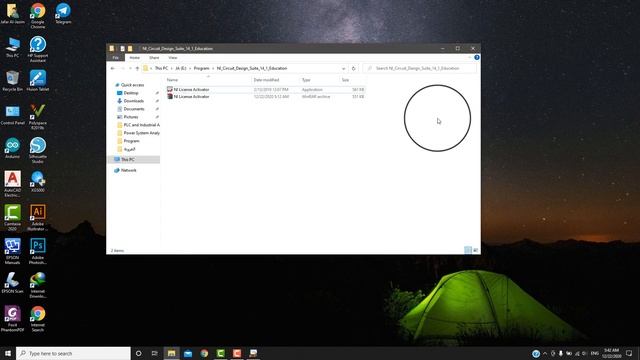Image resolution: width=640 pixels, height=360 pixels.
Task: Open Adobe Illustrator desktop shortcut
Action: click(x=38, y=218)
